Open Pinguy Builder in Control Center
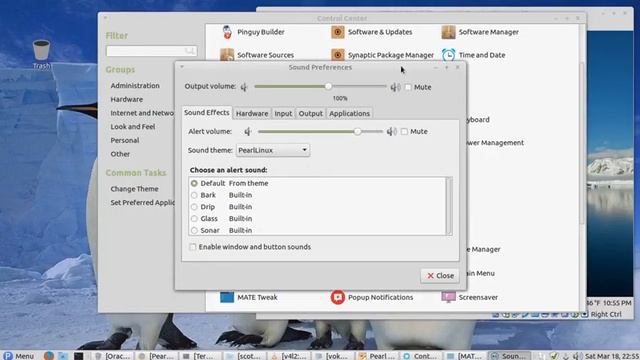 coord(252,32)
